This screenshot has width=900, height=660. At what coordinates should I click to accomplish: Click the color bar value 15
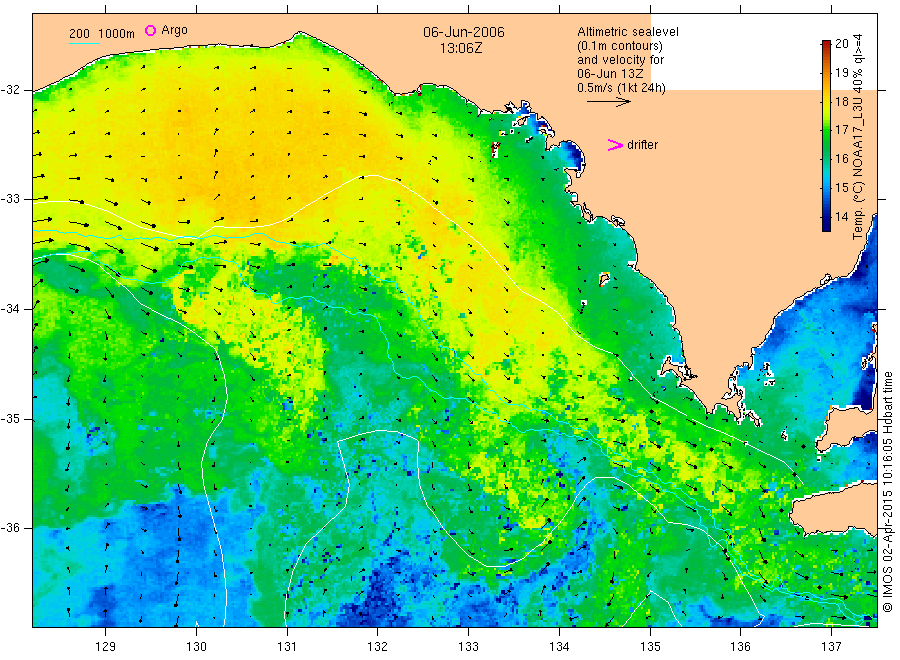(x=841, y=188)
